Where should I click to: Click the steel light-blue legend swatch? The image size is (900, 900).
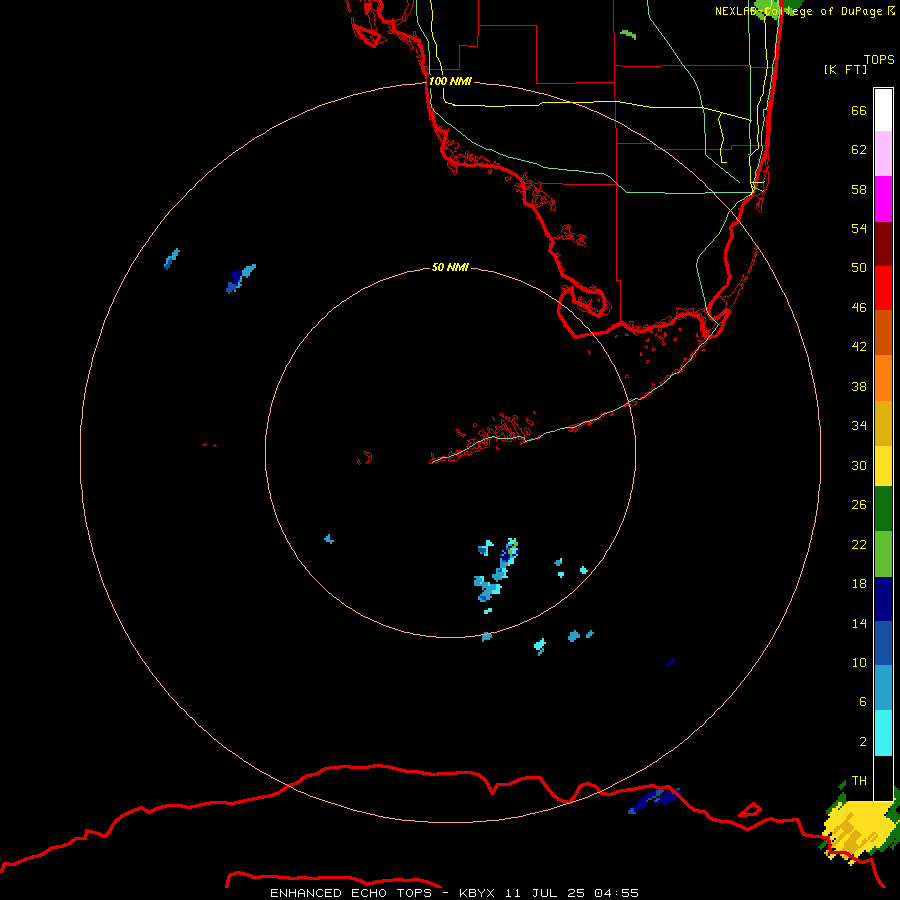coord(883,688)
